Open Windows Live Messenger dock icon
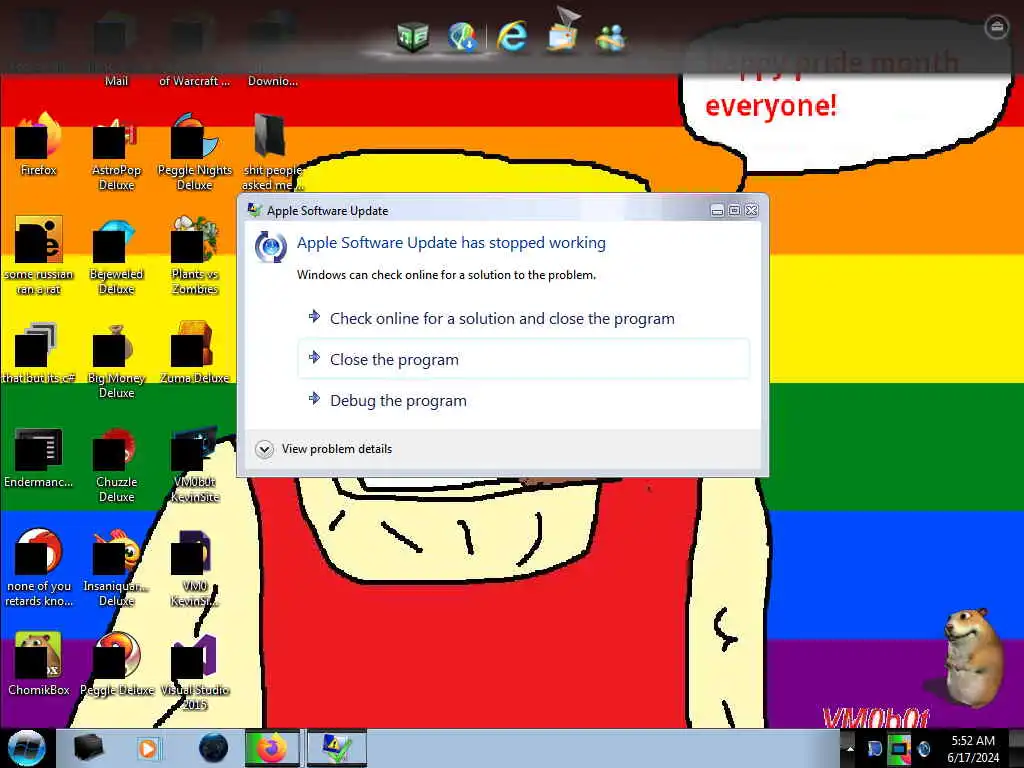 click(611, 37)
